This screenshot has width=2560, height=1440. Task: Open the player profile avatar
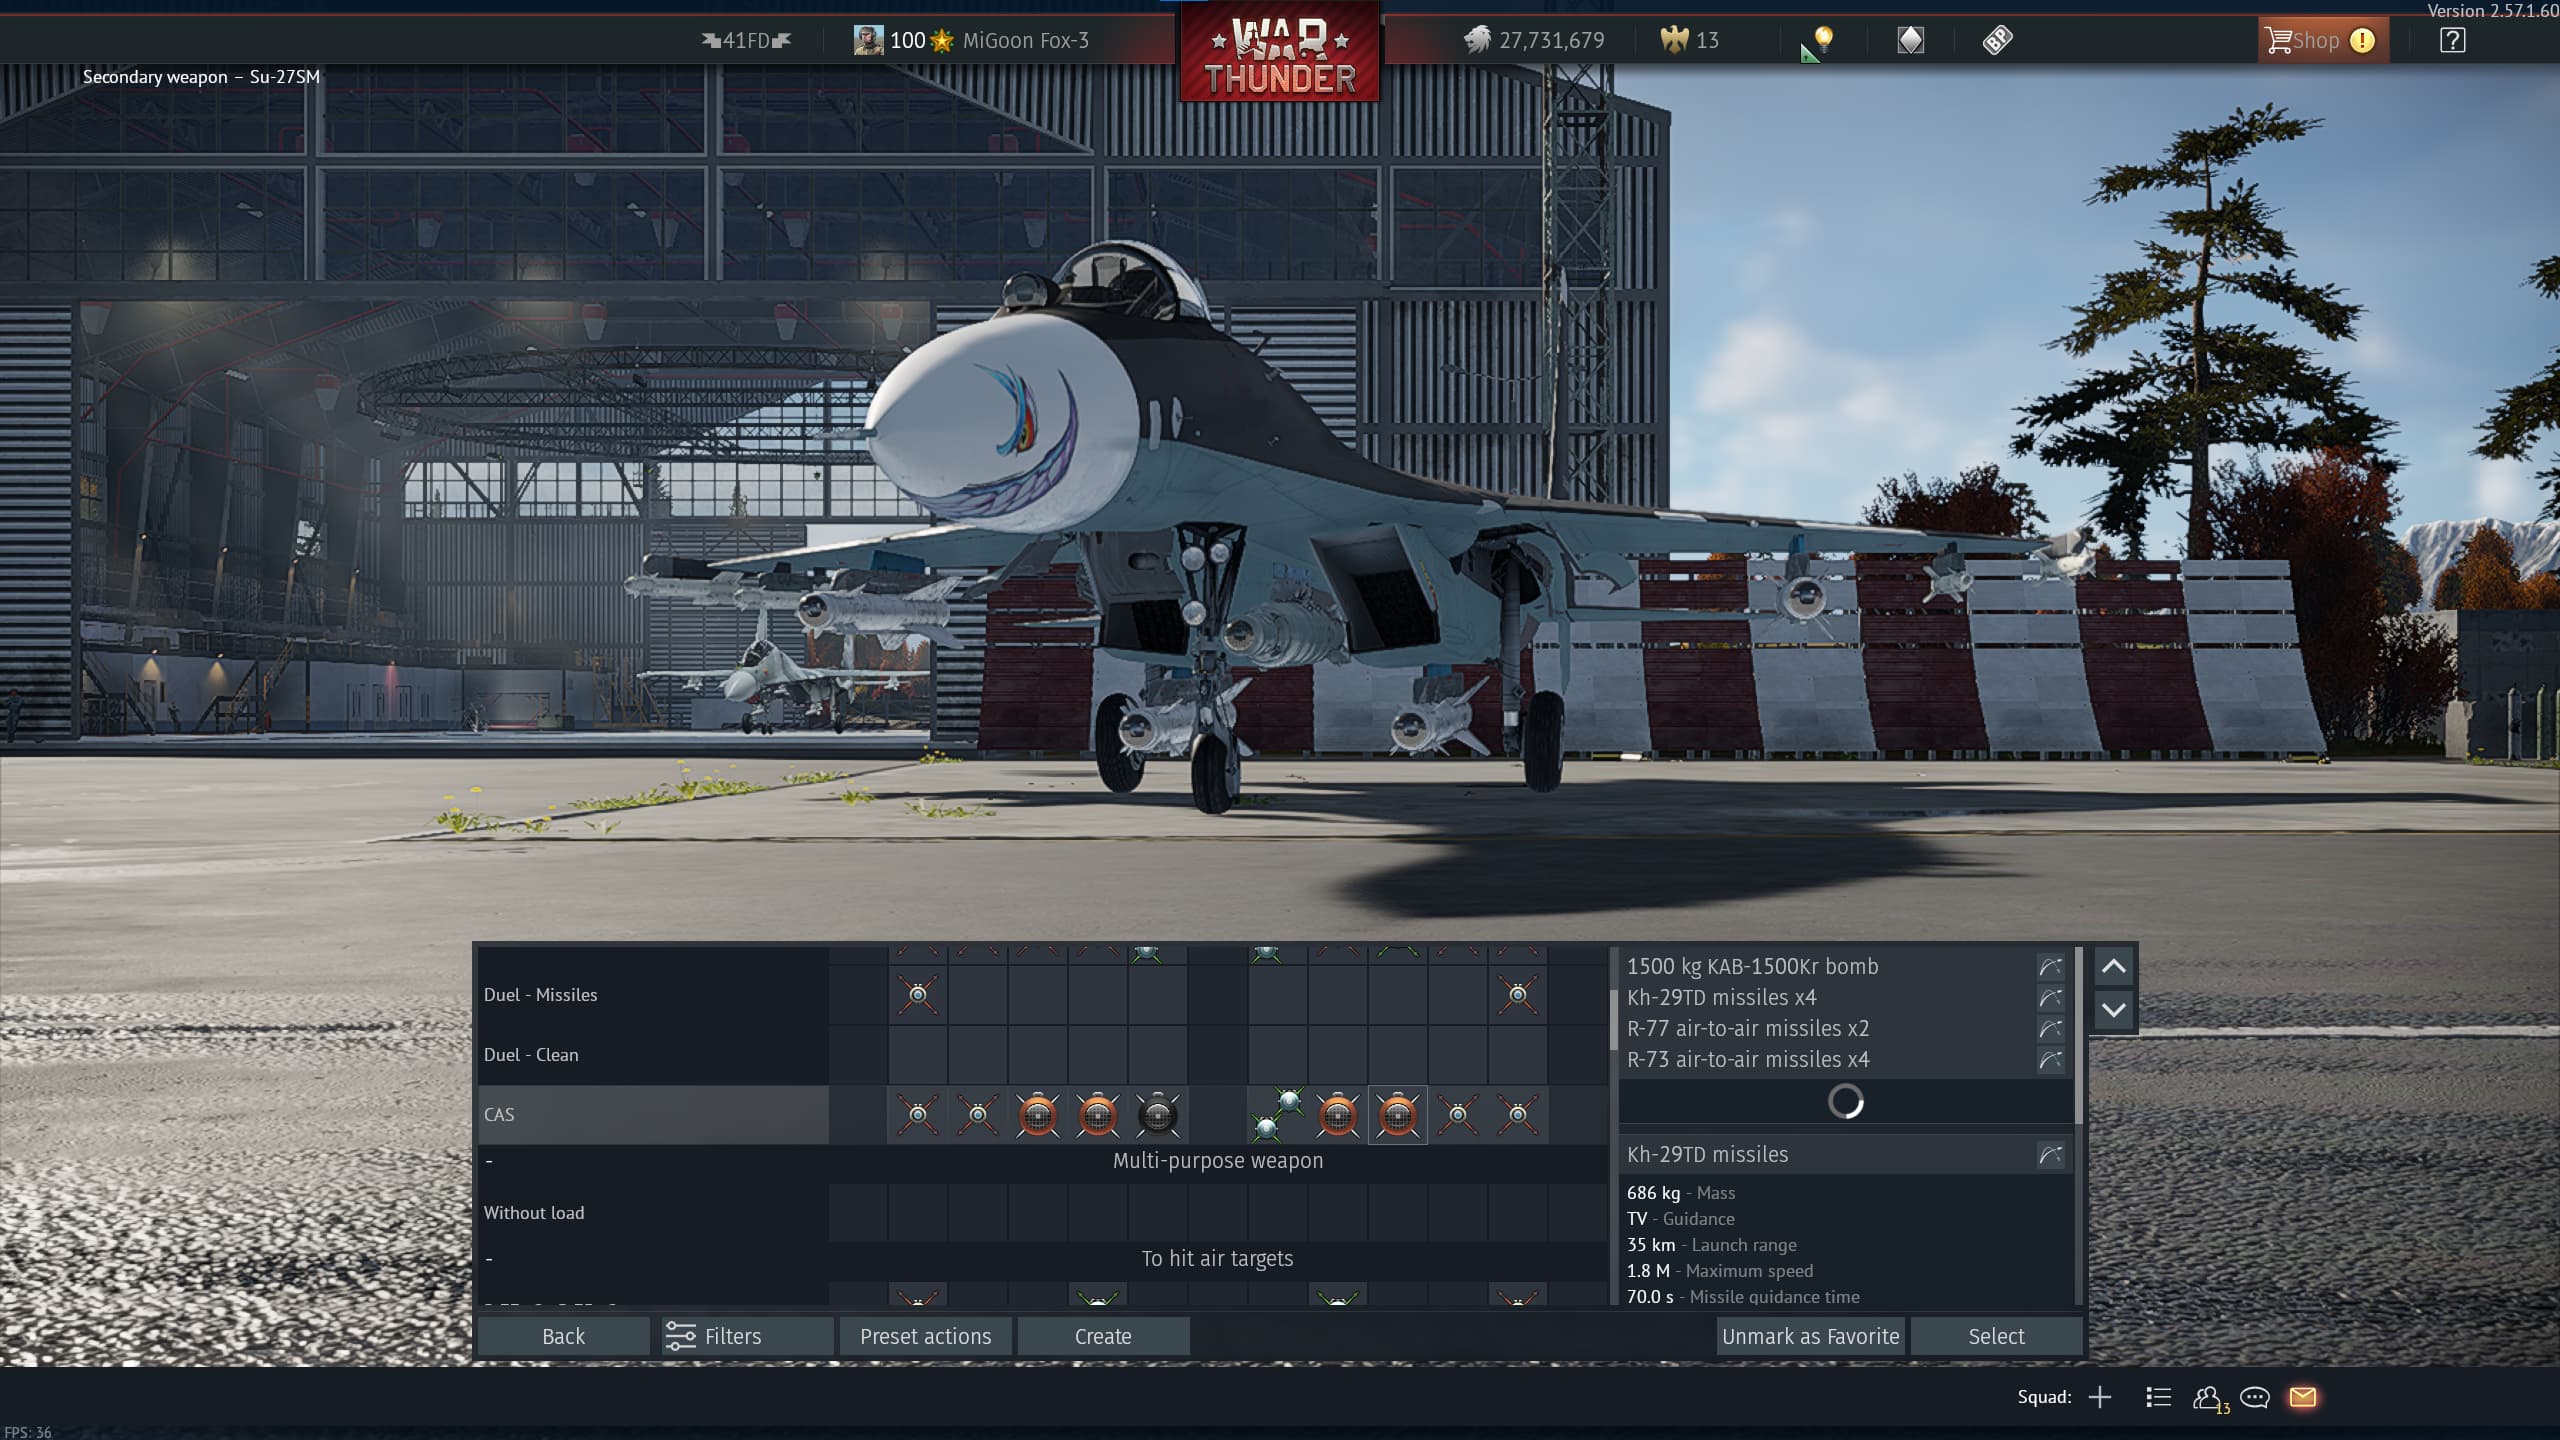868,40
